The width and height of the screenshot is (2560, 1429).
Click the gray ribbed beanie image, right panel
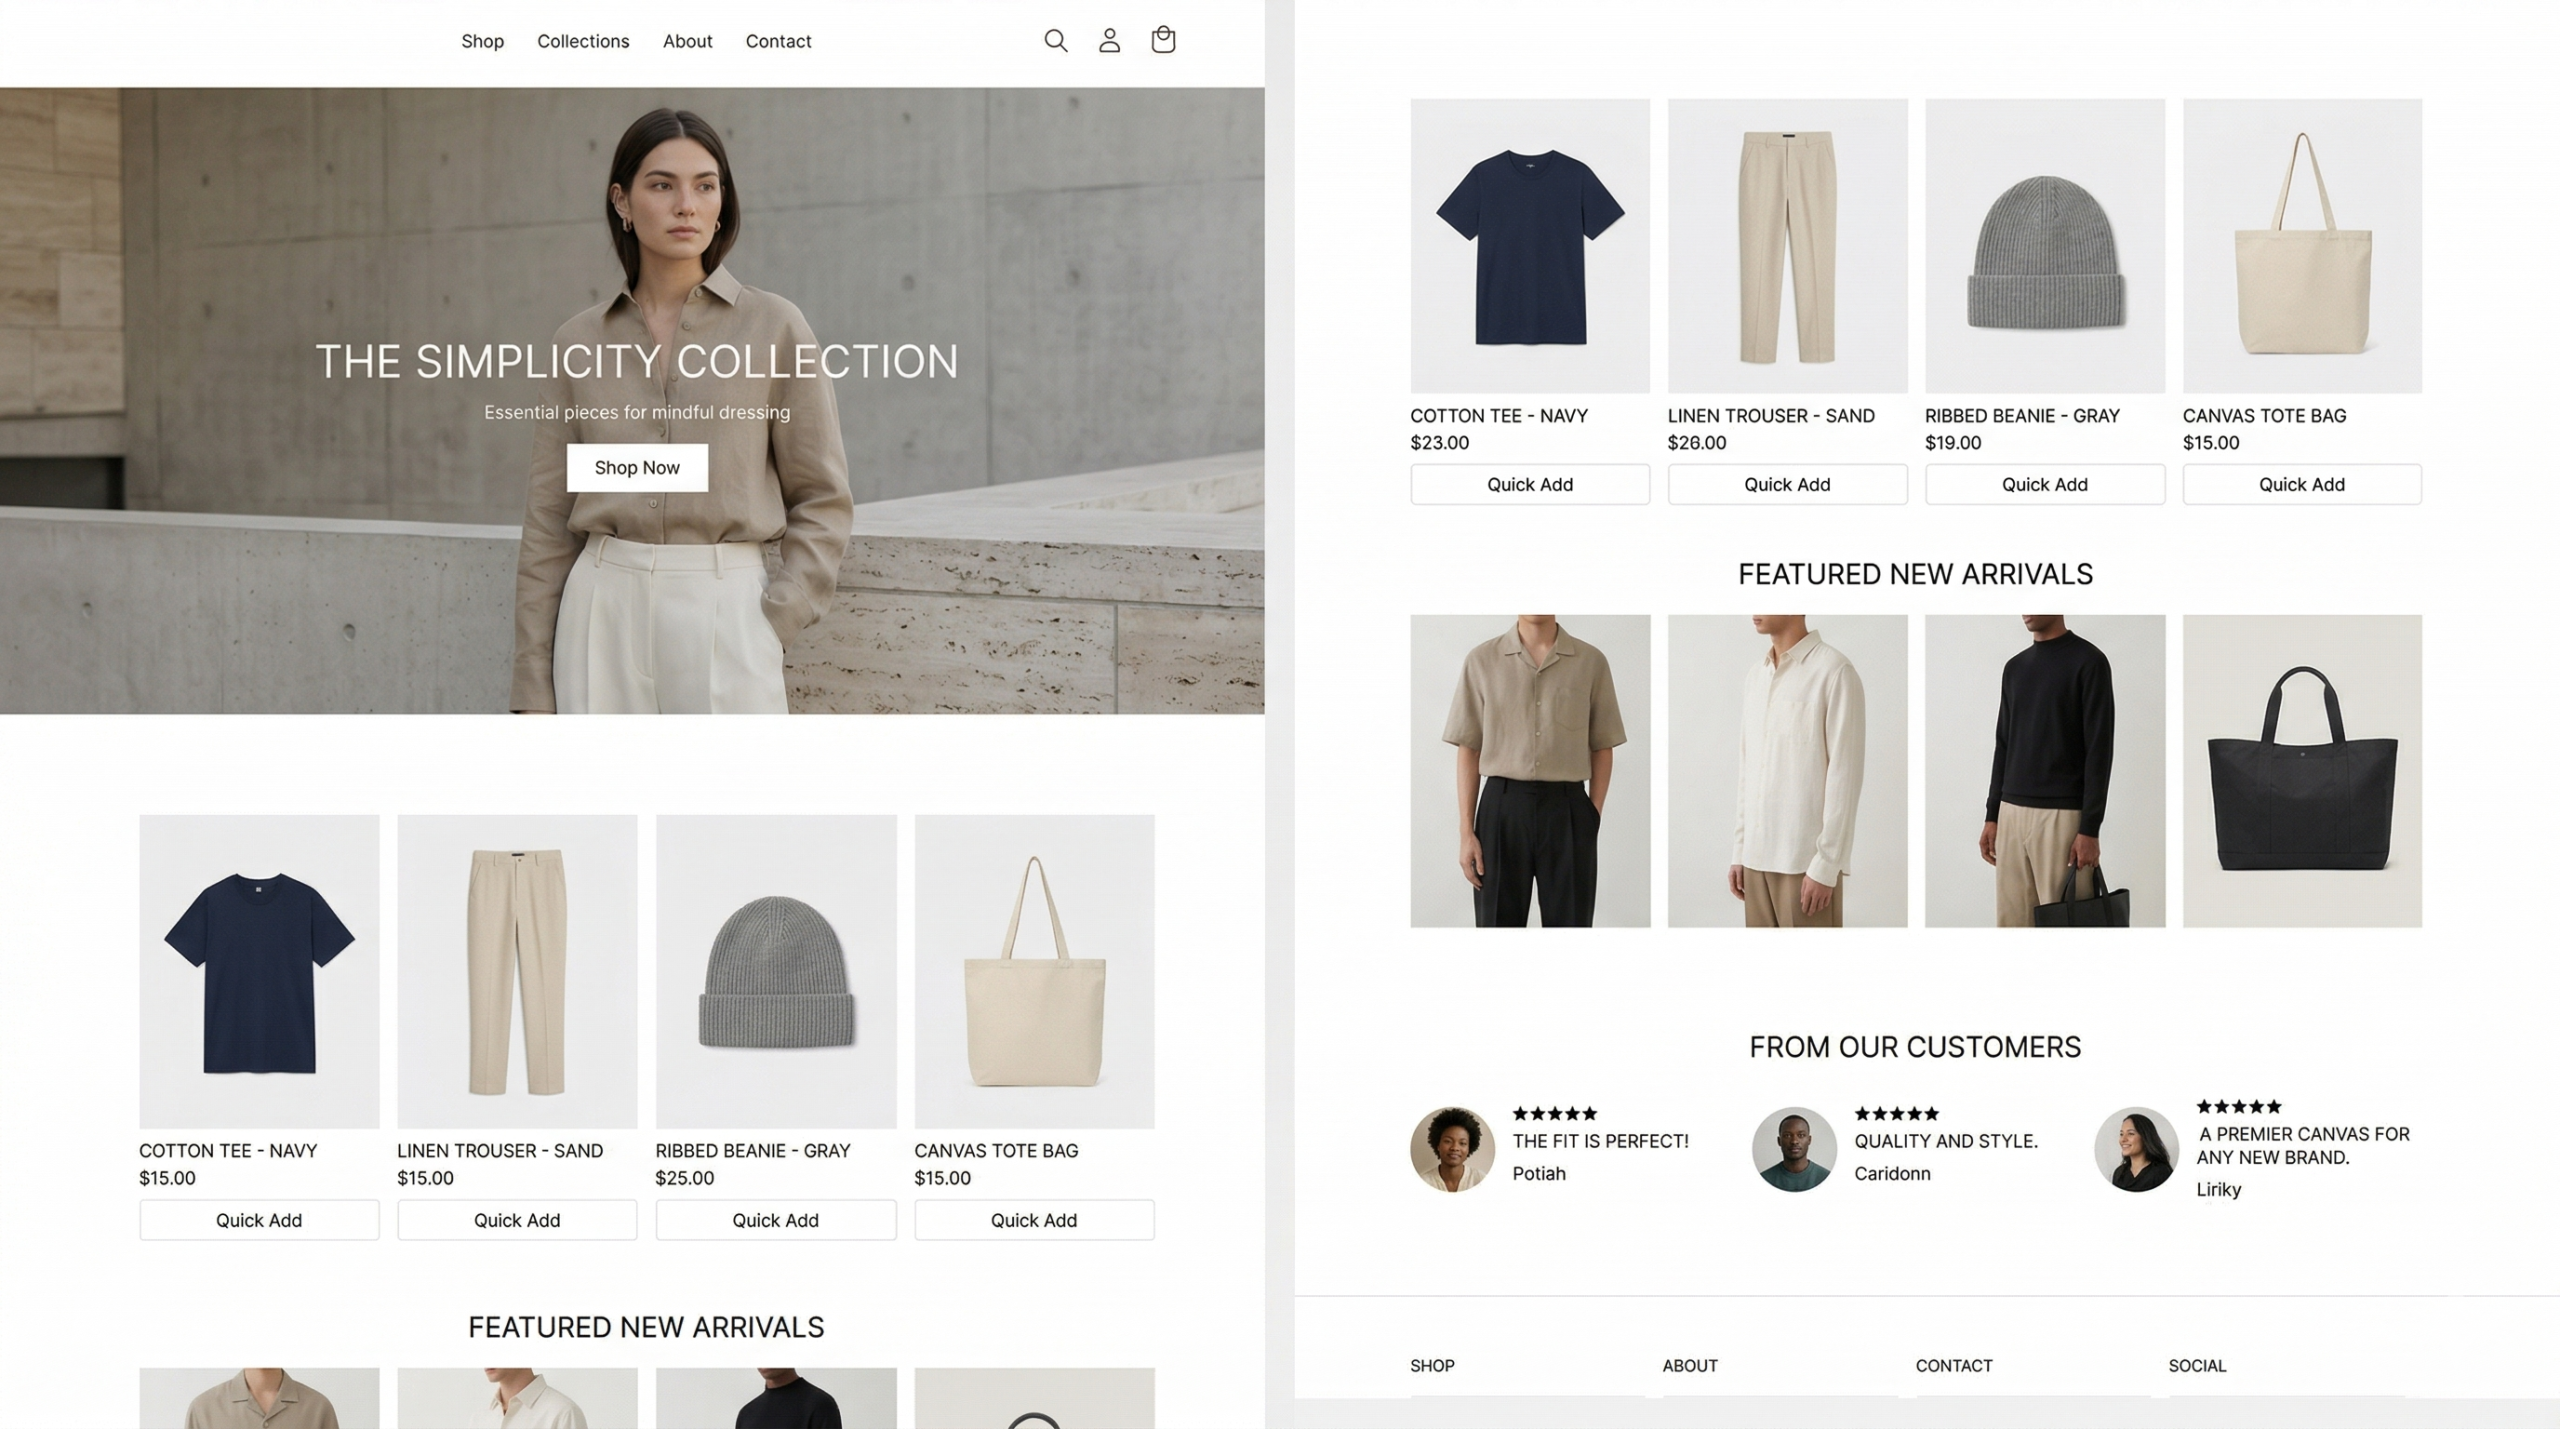pyautogui.click(x=2044, y=246)
